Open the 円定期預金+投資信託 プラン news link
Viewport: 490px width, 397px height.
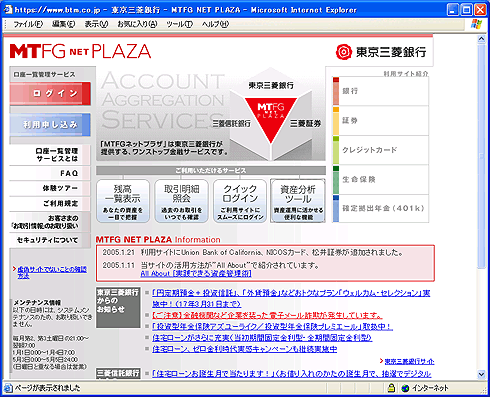pyautogui.click(x=291, y=298)
